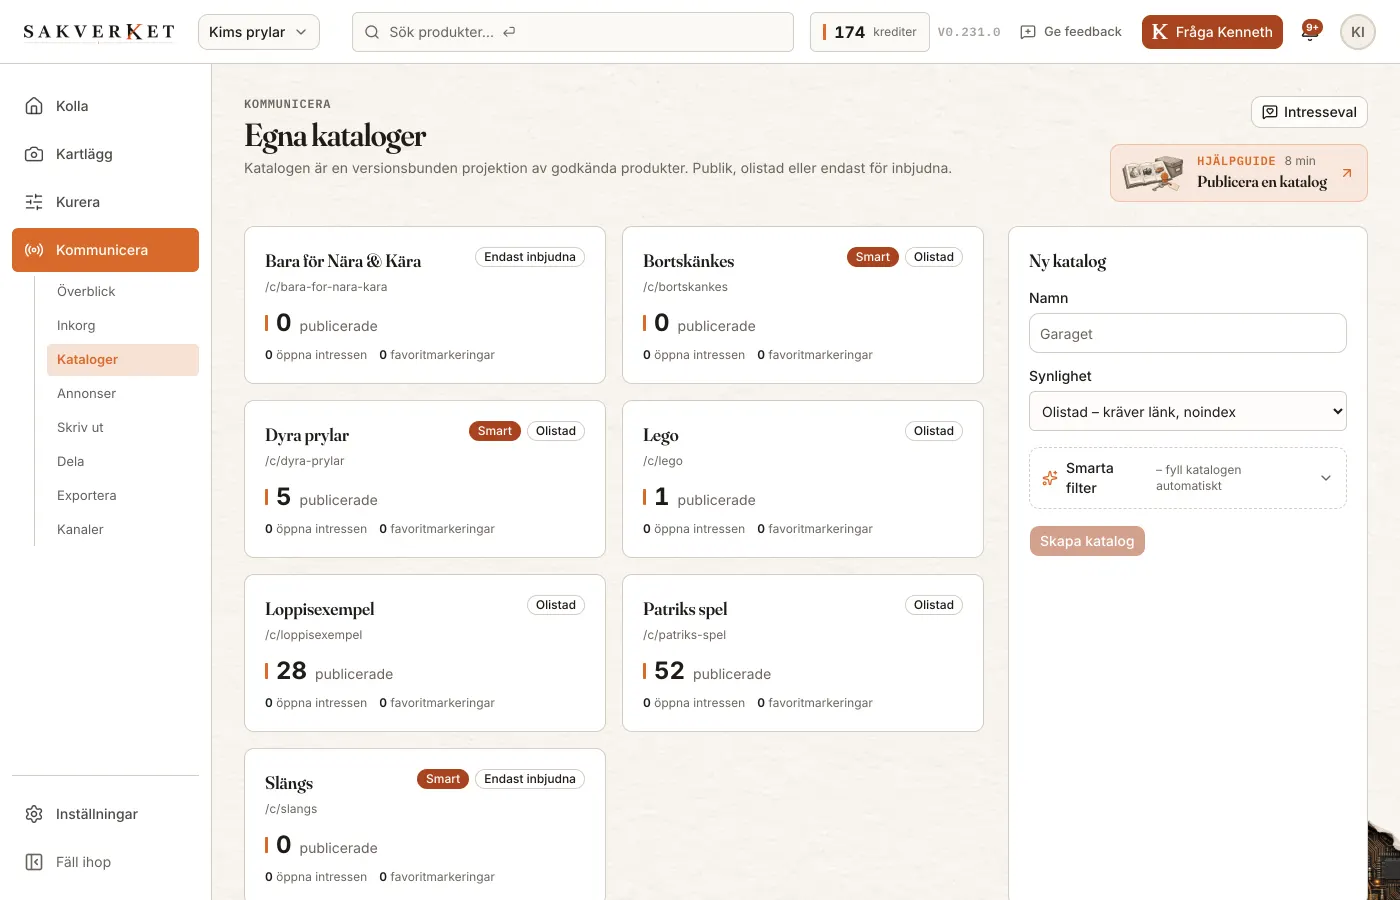Open the help guide arrow icon
Screen dimensions: 1400x900
pyautogui.click(x=1347, y=173)
